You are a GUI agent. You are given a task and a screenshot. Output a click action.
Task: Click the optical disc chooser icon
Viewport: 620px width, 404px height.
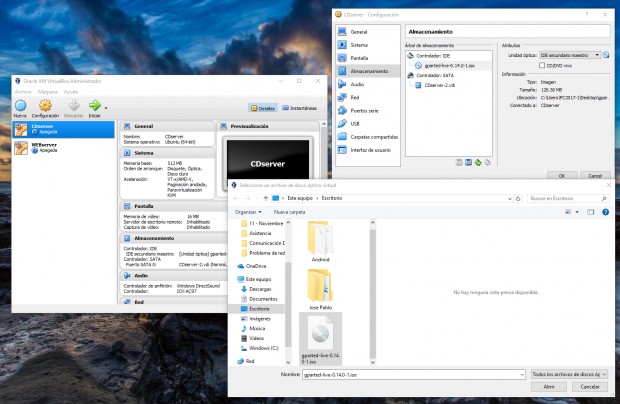(x=606, y=55)
